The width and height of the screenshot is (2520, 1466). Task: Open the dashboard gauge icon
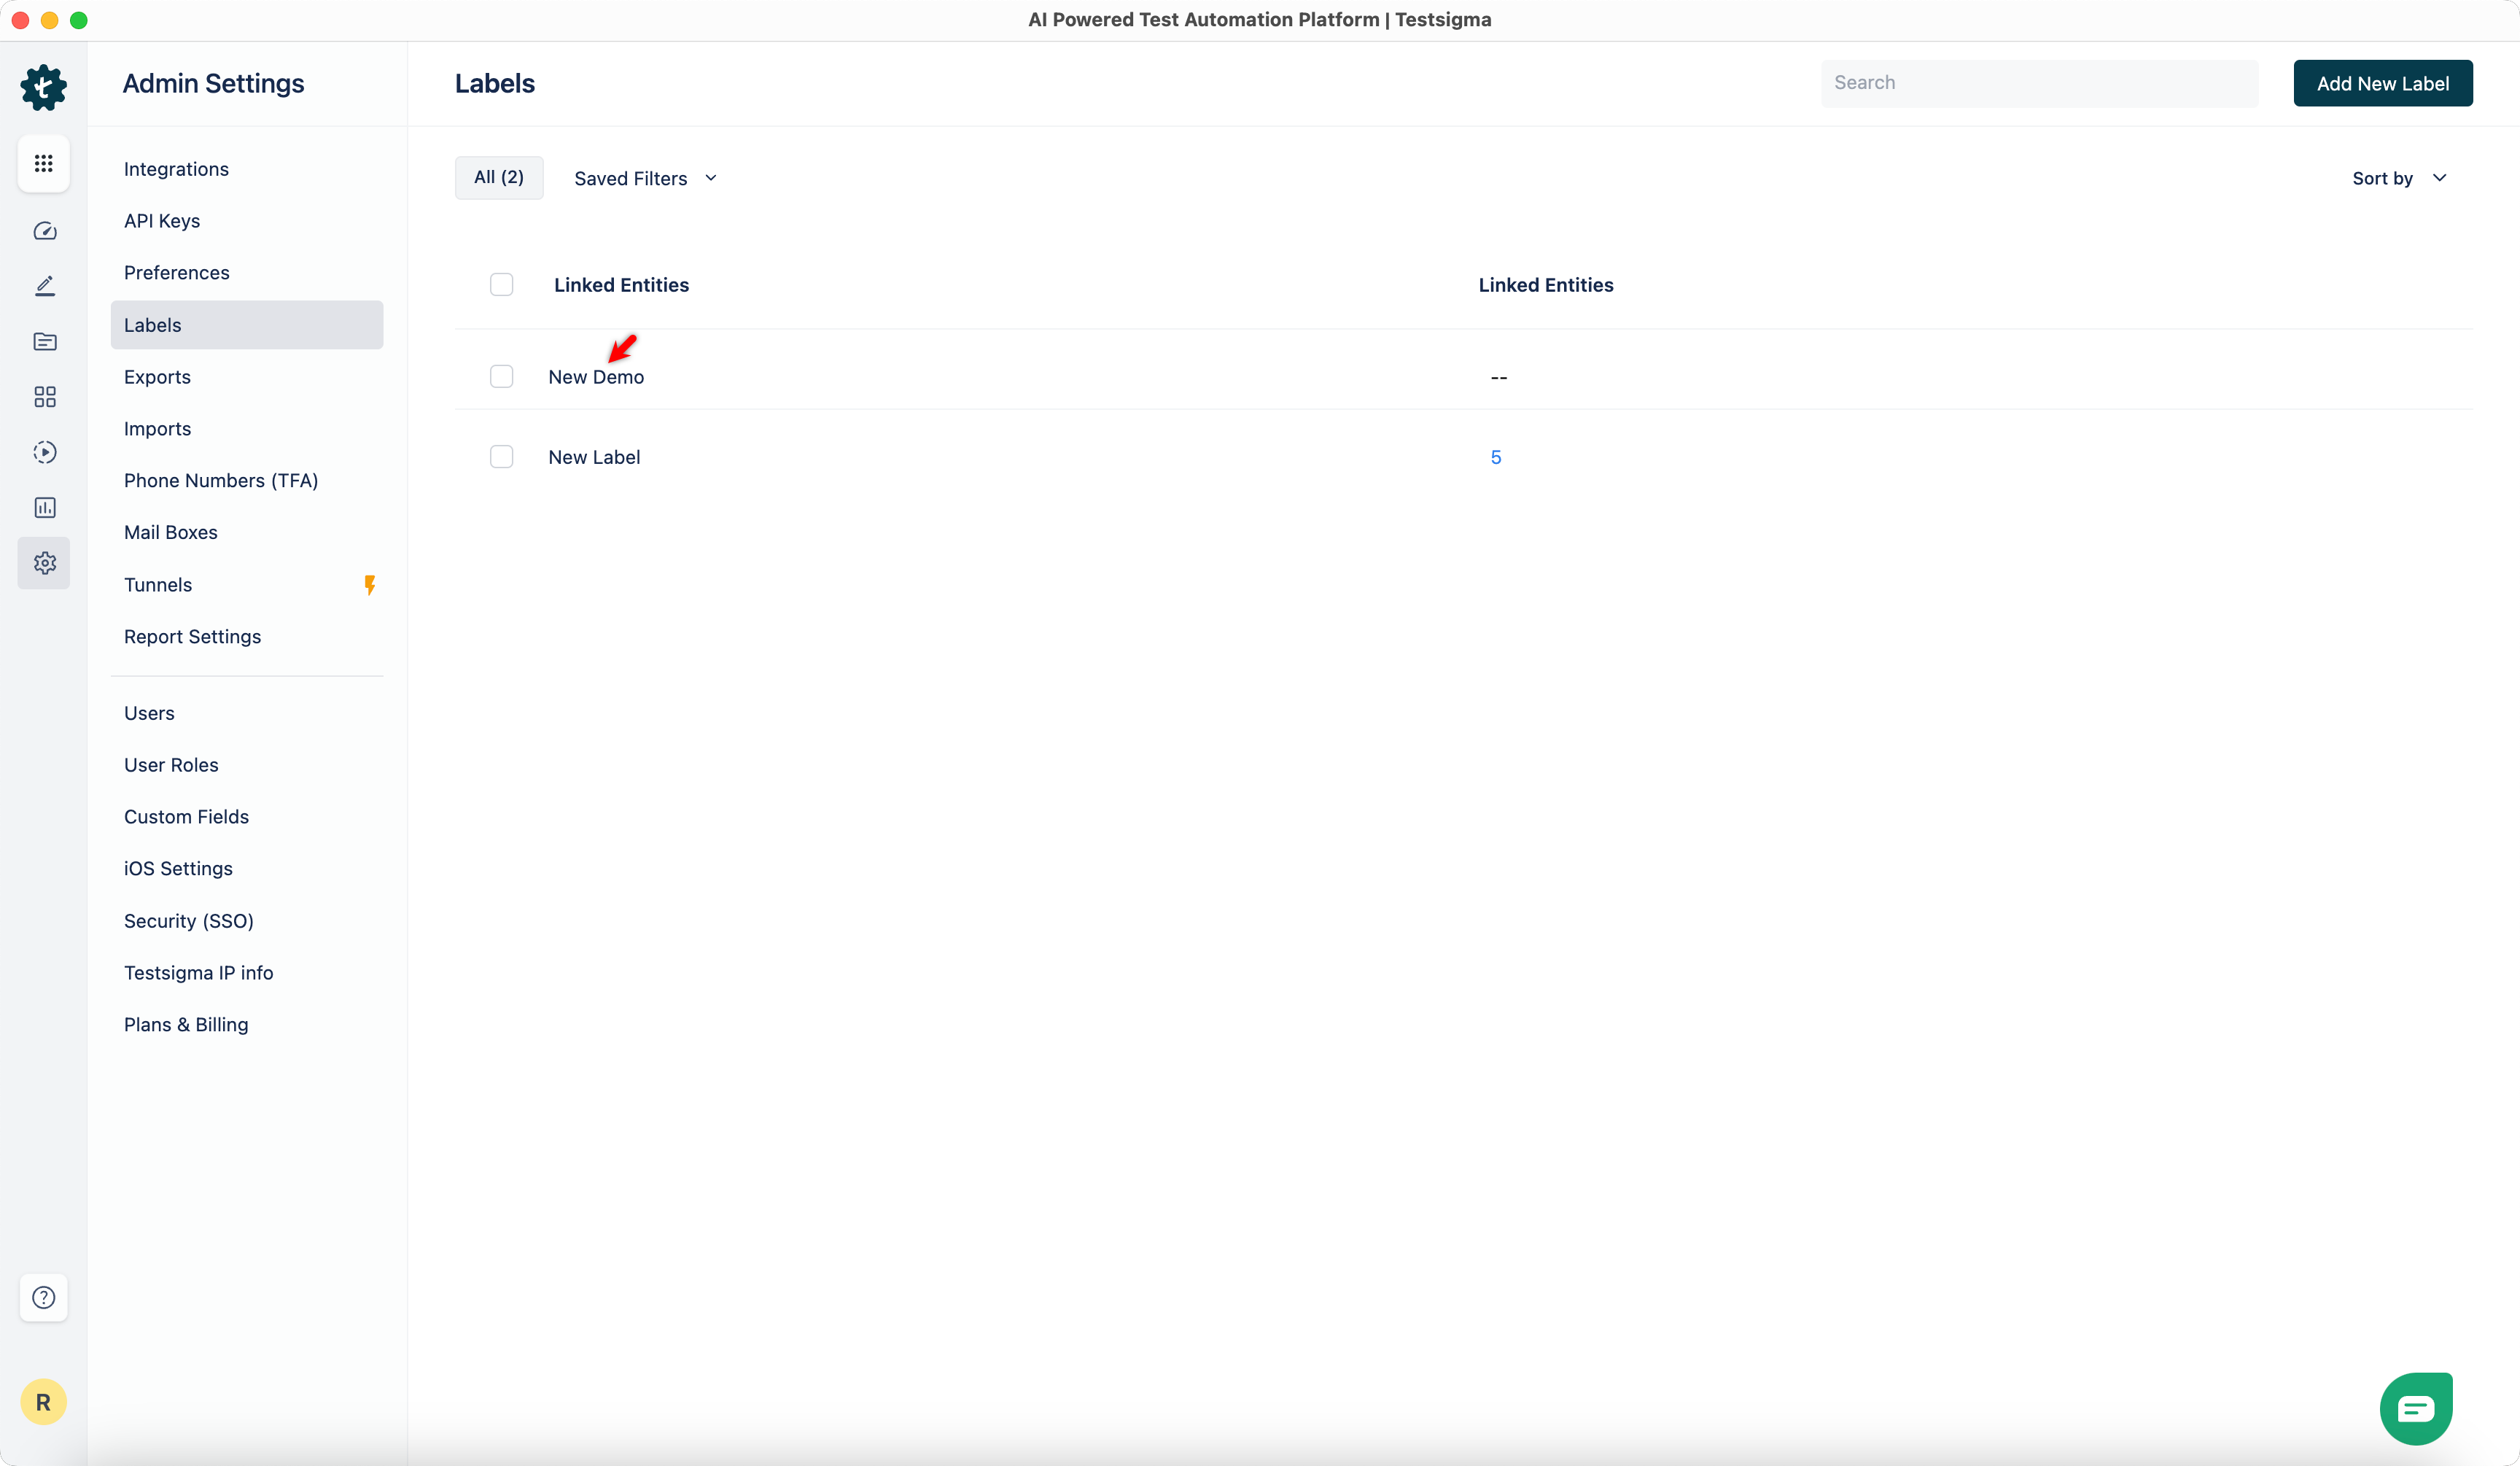tap(44, 231)
